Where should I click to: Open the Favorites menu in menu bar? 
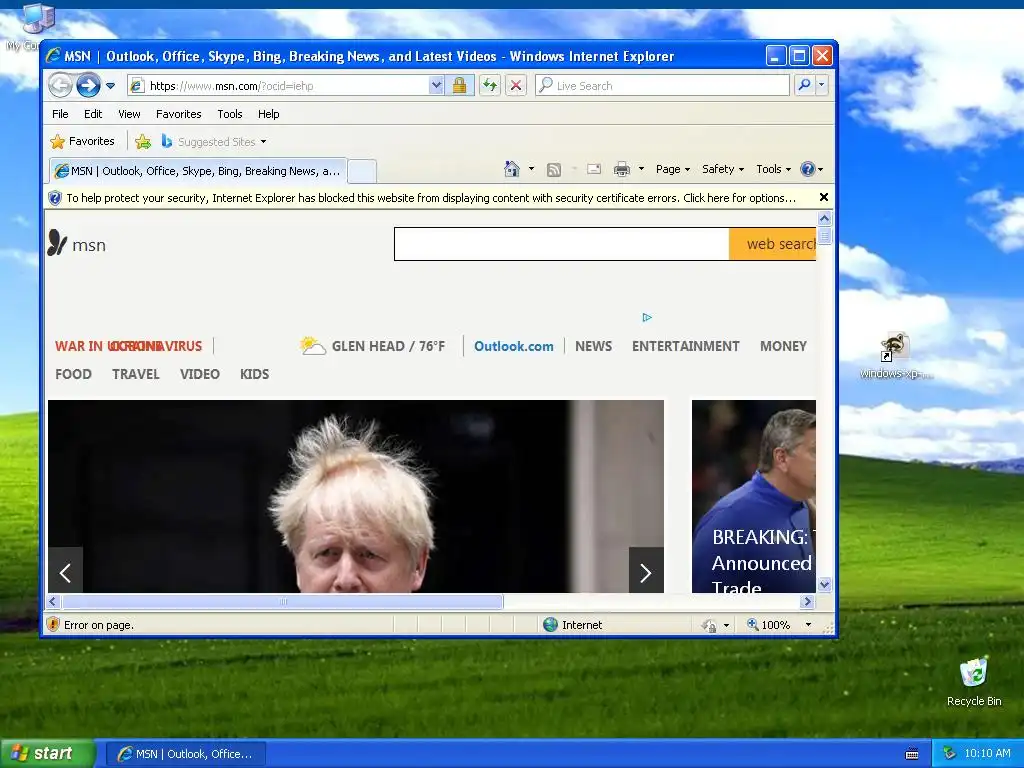[178, 114]
